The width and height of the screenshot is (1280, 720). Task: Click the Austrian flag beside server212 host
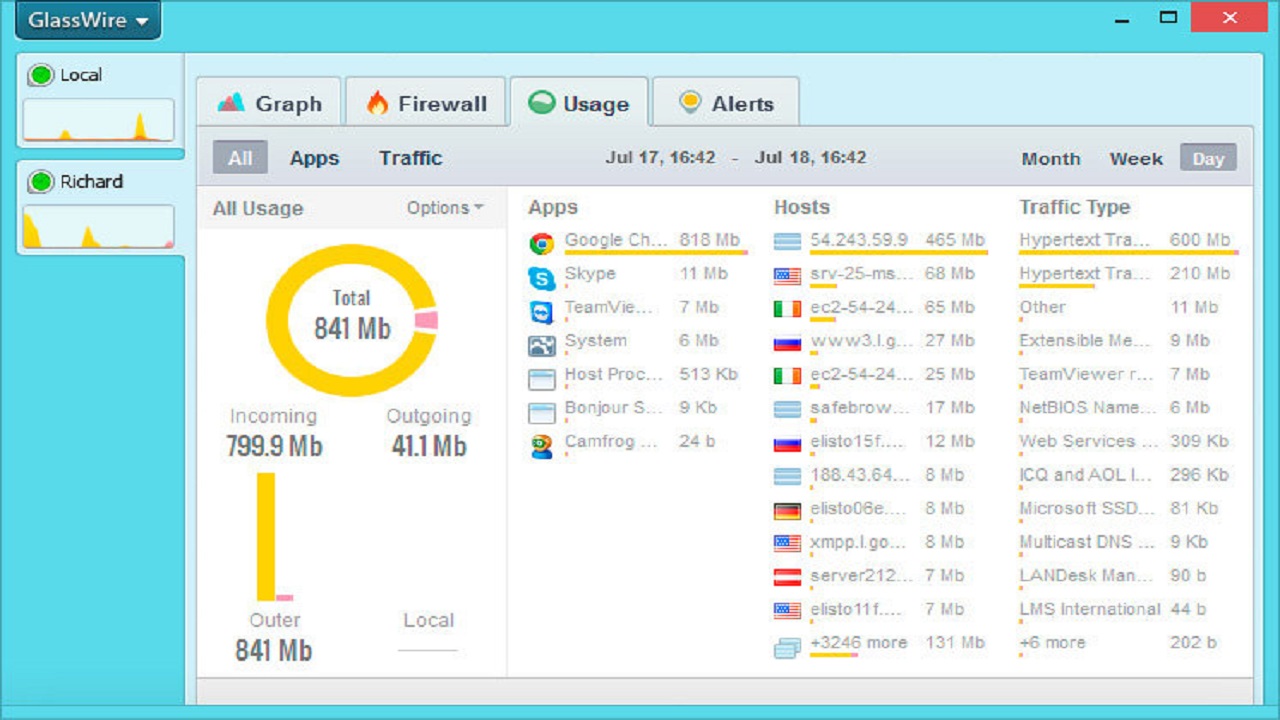point(788,577)
